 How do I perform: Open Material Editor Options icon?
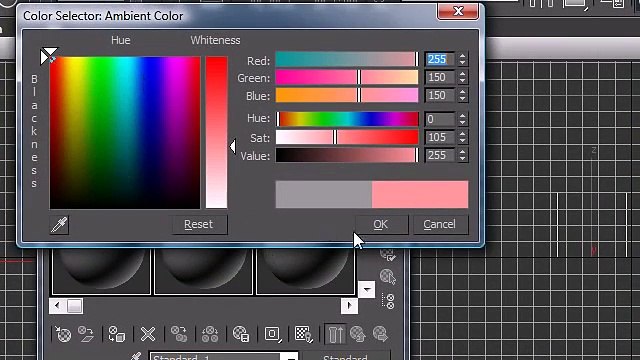click(x=388, y=254)
